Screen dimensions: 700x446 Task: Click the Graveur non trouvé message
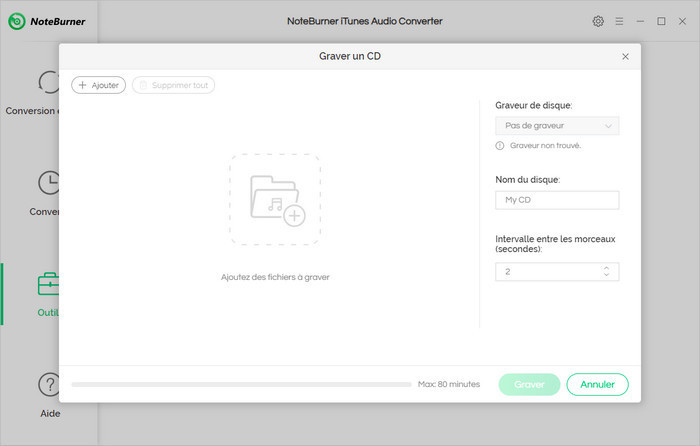point(545,146)
